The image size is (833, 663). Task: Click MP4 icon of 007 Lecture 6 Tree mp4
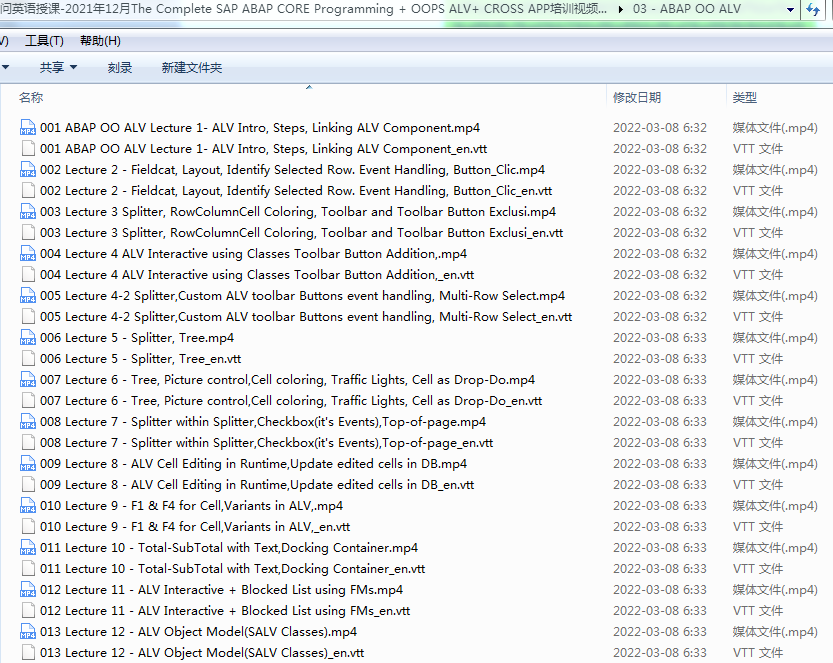pyautogui.click(x=28, y=379)
